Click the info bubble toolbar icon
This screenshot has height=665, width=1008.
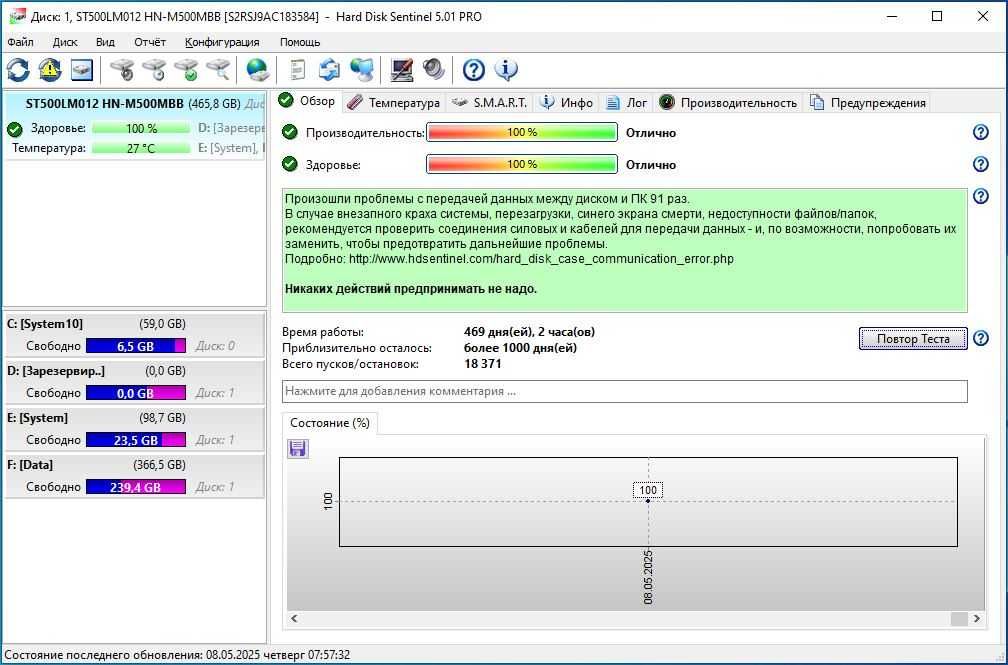point(506,69)
